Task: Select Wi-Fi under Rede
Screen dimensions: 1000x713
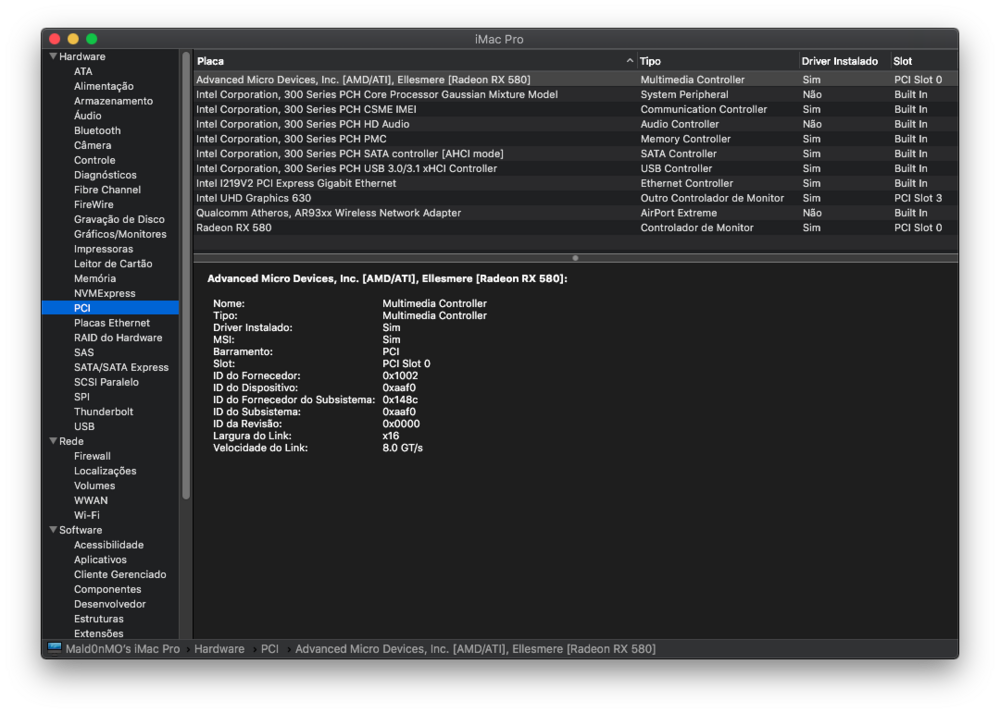Action: 86,516
